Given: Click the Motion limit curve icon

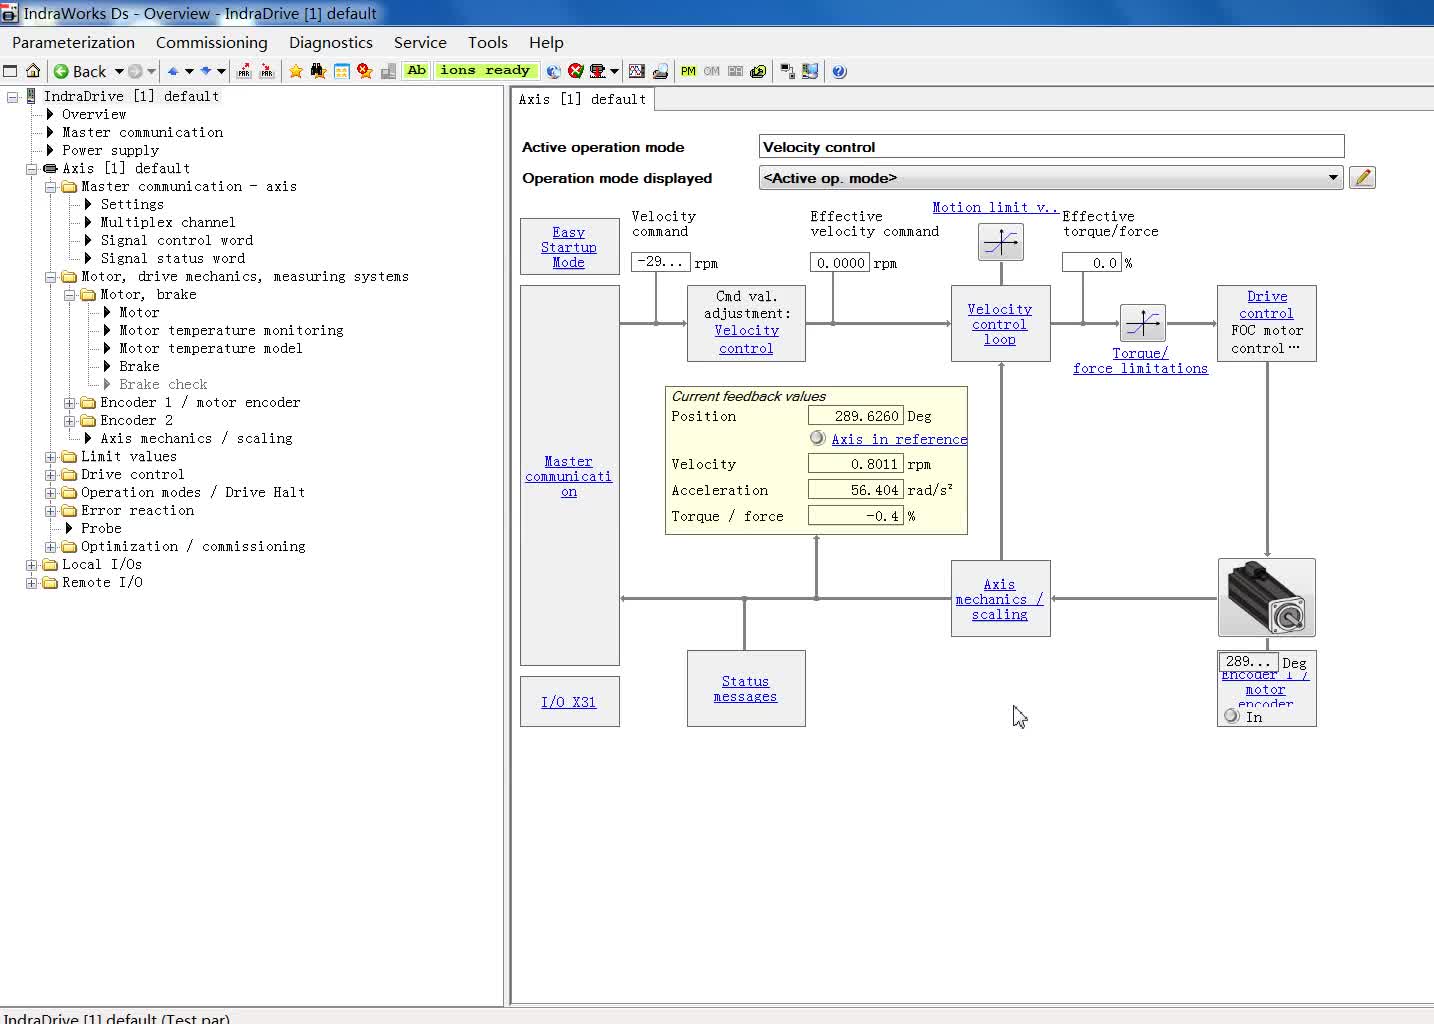Looking at the screenshot, I should pos(1001,242).
